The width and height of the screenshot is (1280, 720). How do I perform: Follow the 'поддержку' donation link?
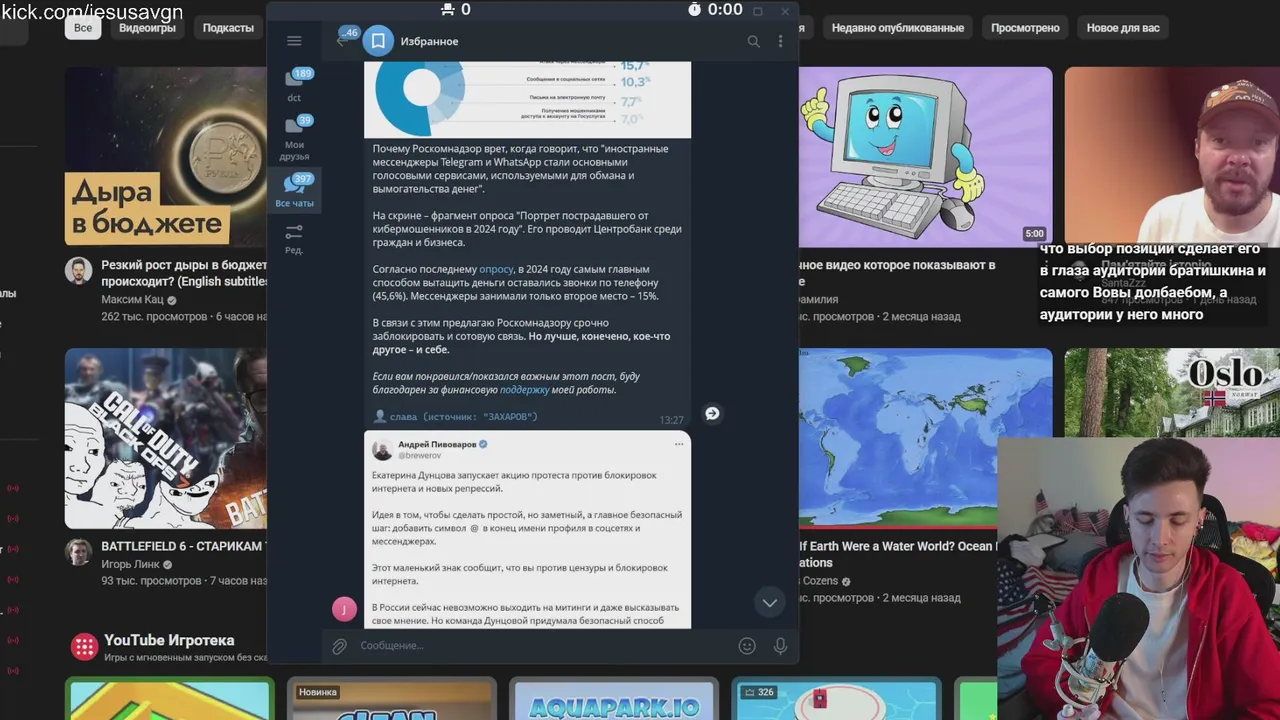click(x=525, y=390)
